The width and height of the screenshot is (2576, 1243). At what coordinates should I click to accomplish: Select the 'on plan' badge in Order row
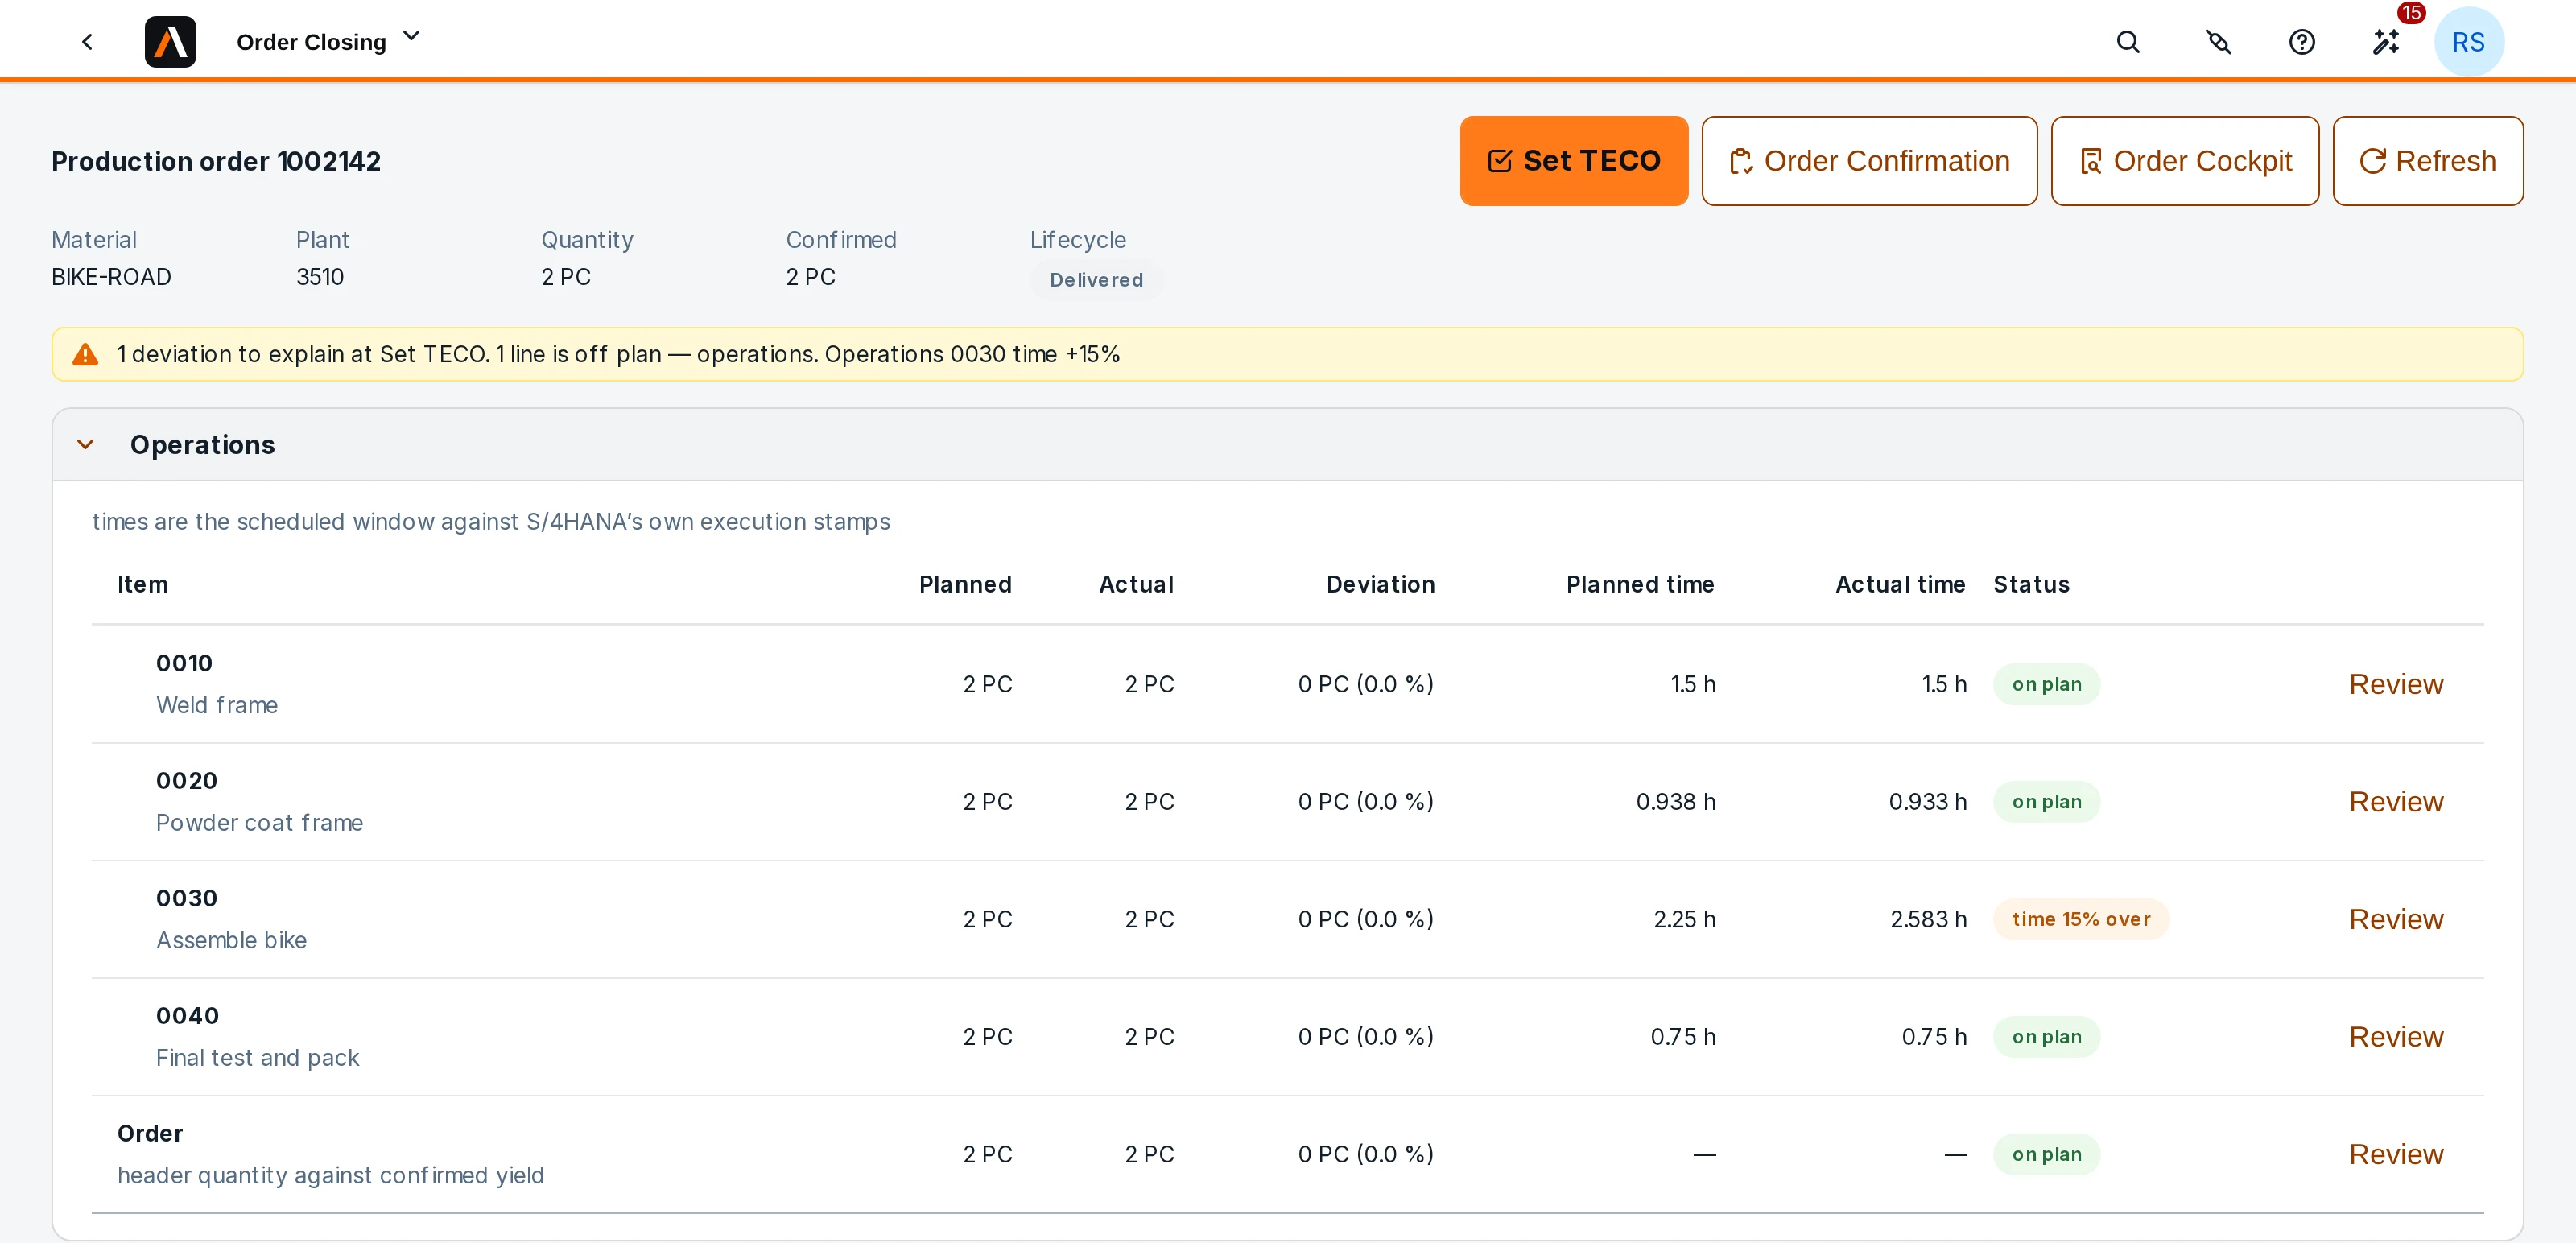coord(2046,1154)
